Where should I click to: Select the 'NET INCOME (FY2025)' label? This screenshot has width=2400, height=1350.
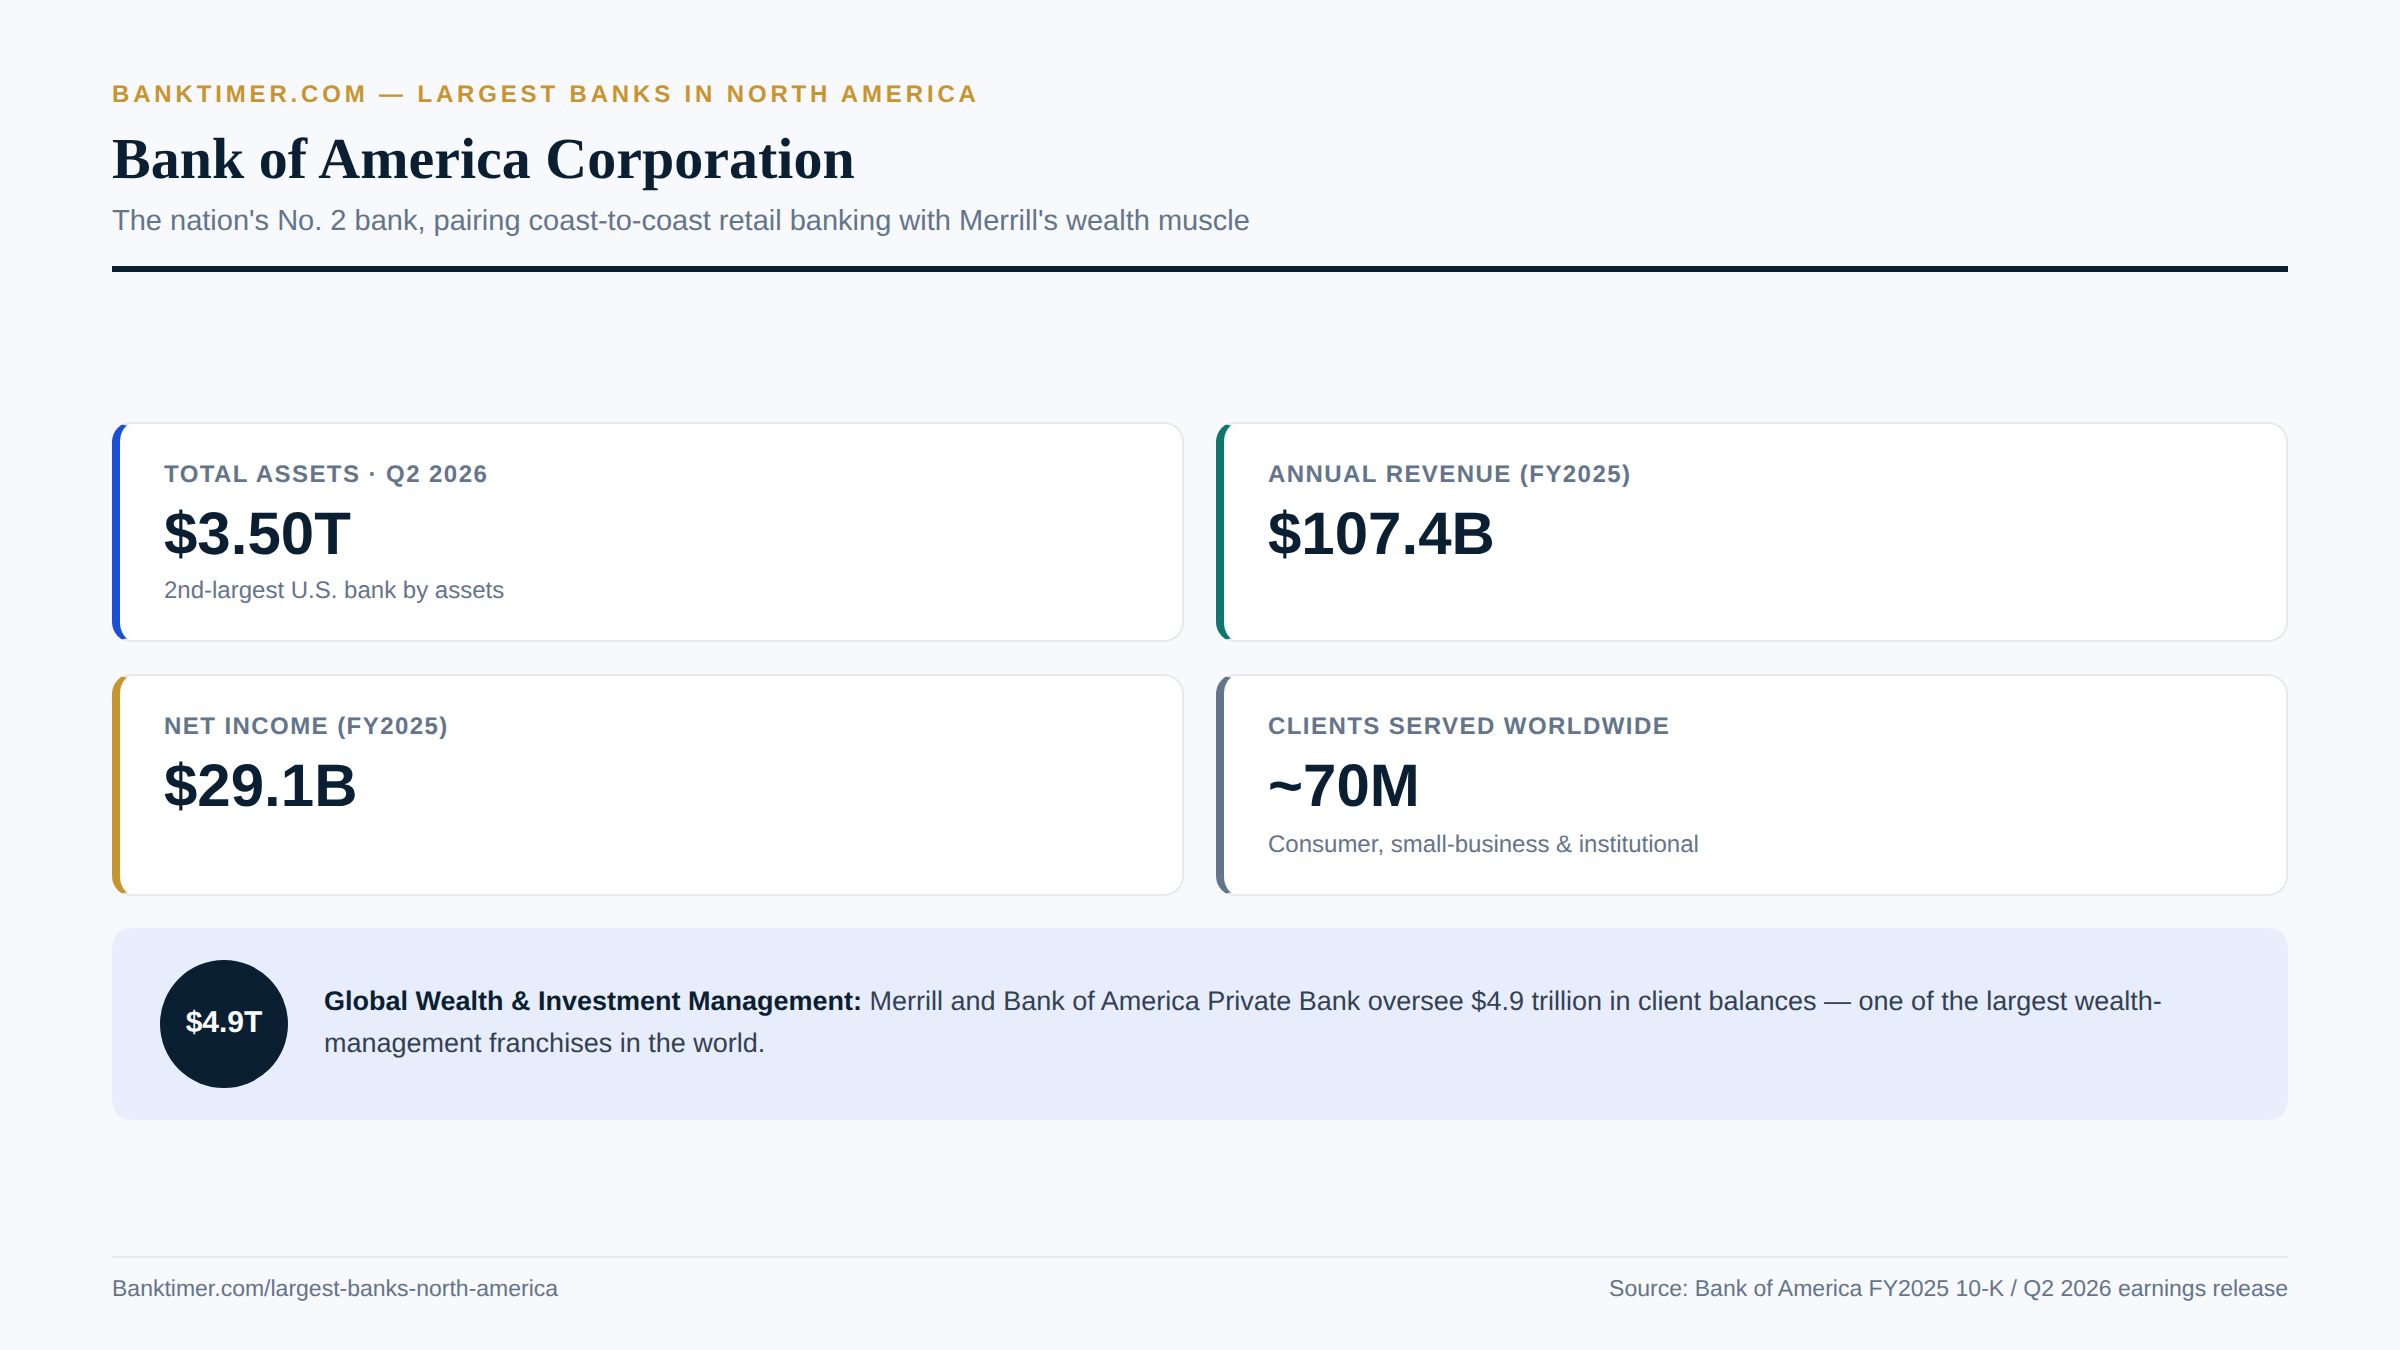[x=306, y=726]
